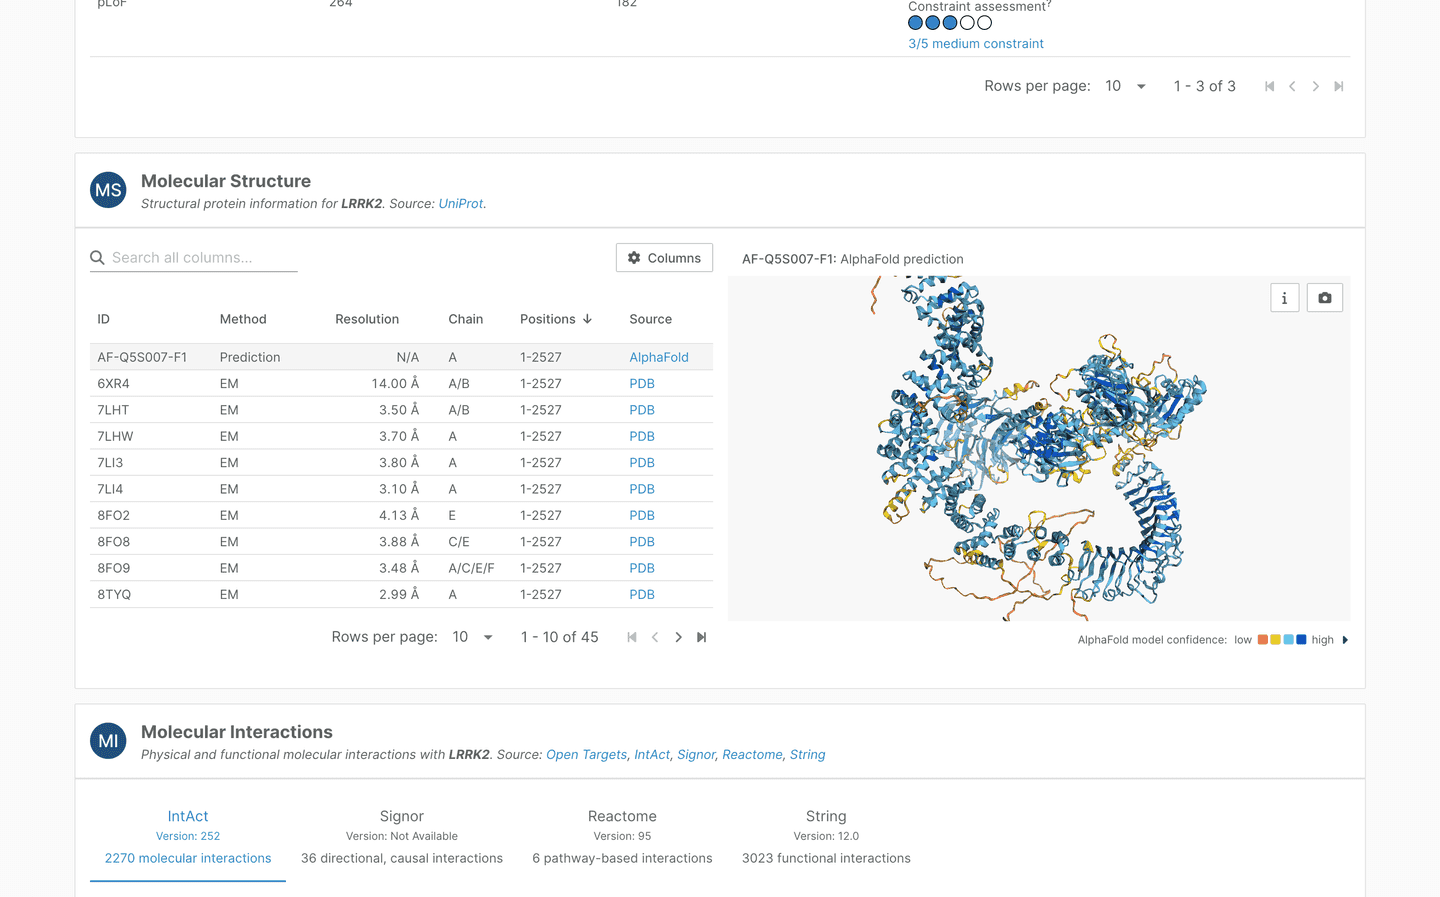Open the UniProt source link
The width and height of the screenshot is (1440, 897).
coord(460,204)
